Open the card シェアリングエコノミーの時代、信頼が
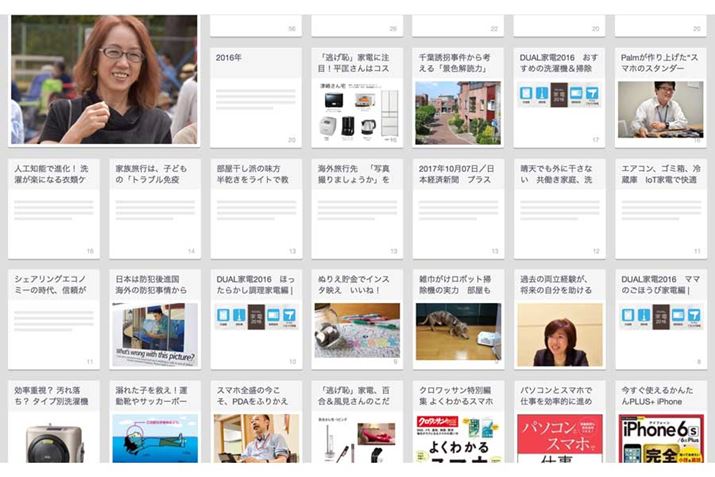The height and width of the screenshot is (477, 715). point(54,320)
